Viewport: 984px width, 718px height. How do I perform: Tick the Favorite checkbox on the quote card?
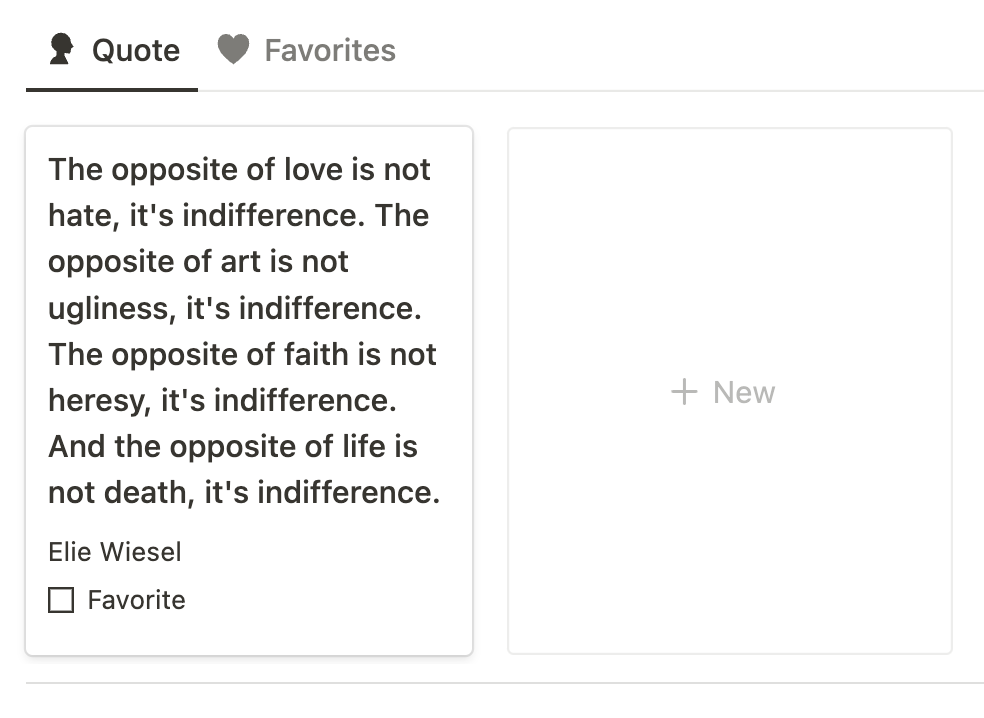(61, 600)
